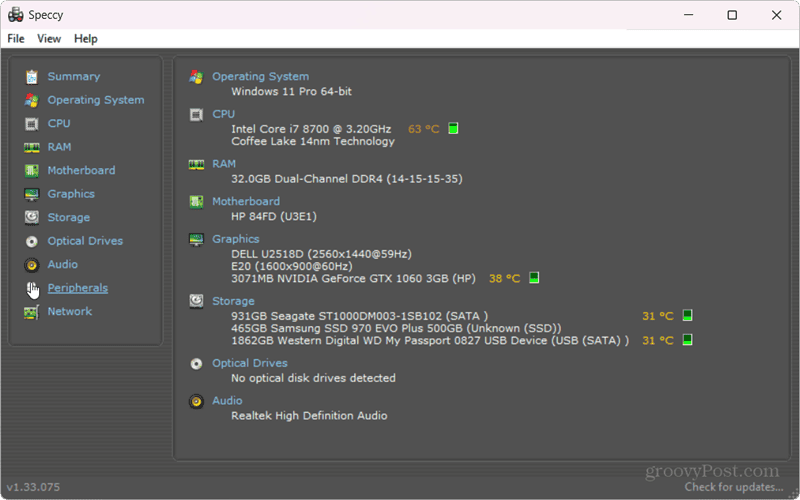Click the Audio icon in summary panel
Screen dimensions: 800x500
pyautogui.click(x=196, y=401)
